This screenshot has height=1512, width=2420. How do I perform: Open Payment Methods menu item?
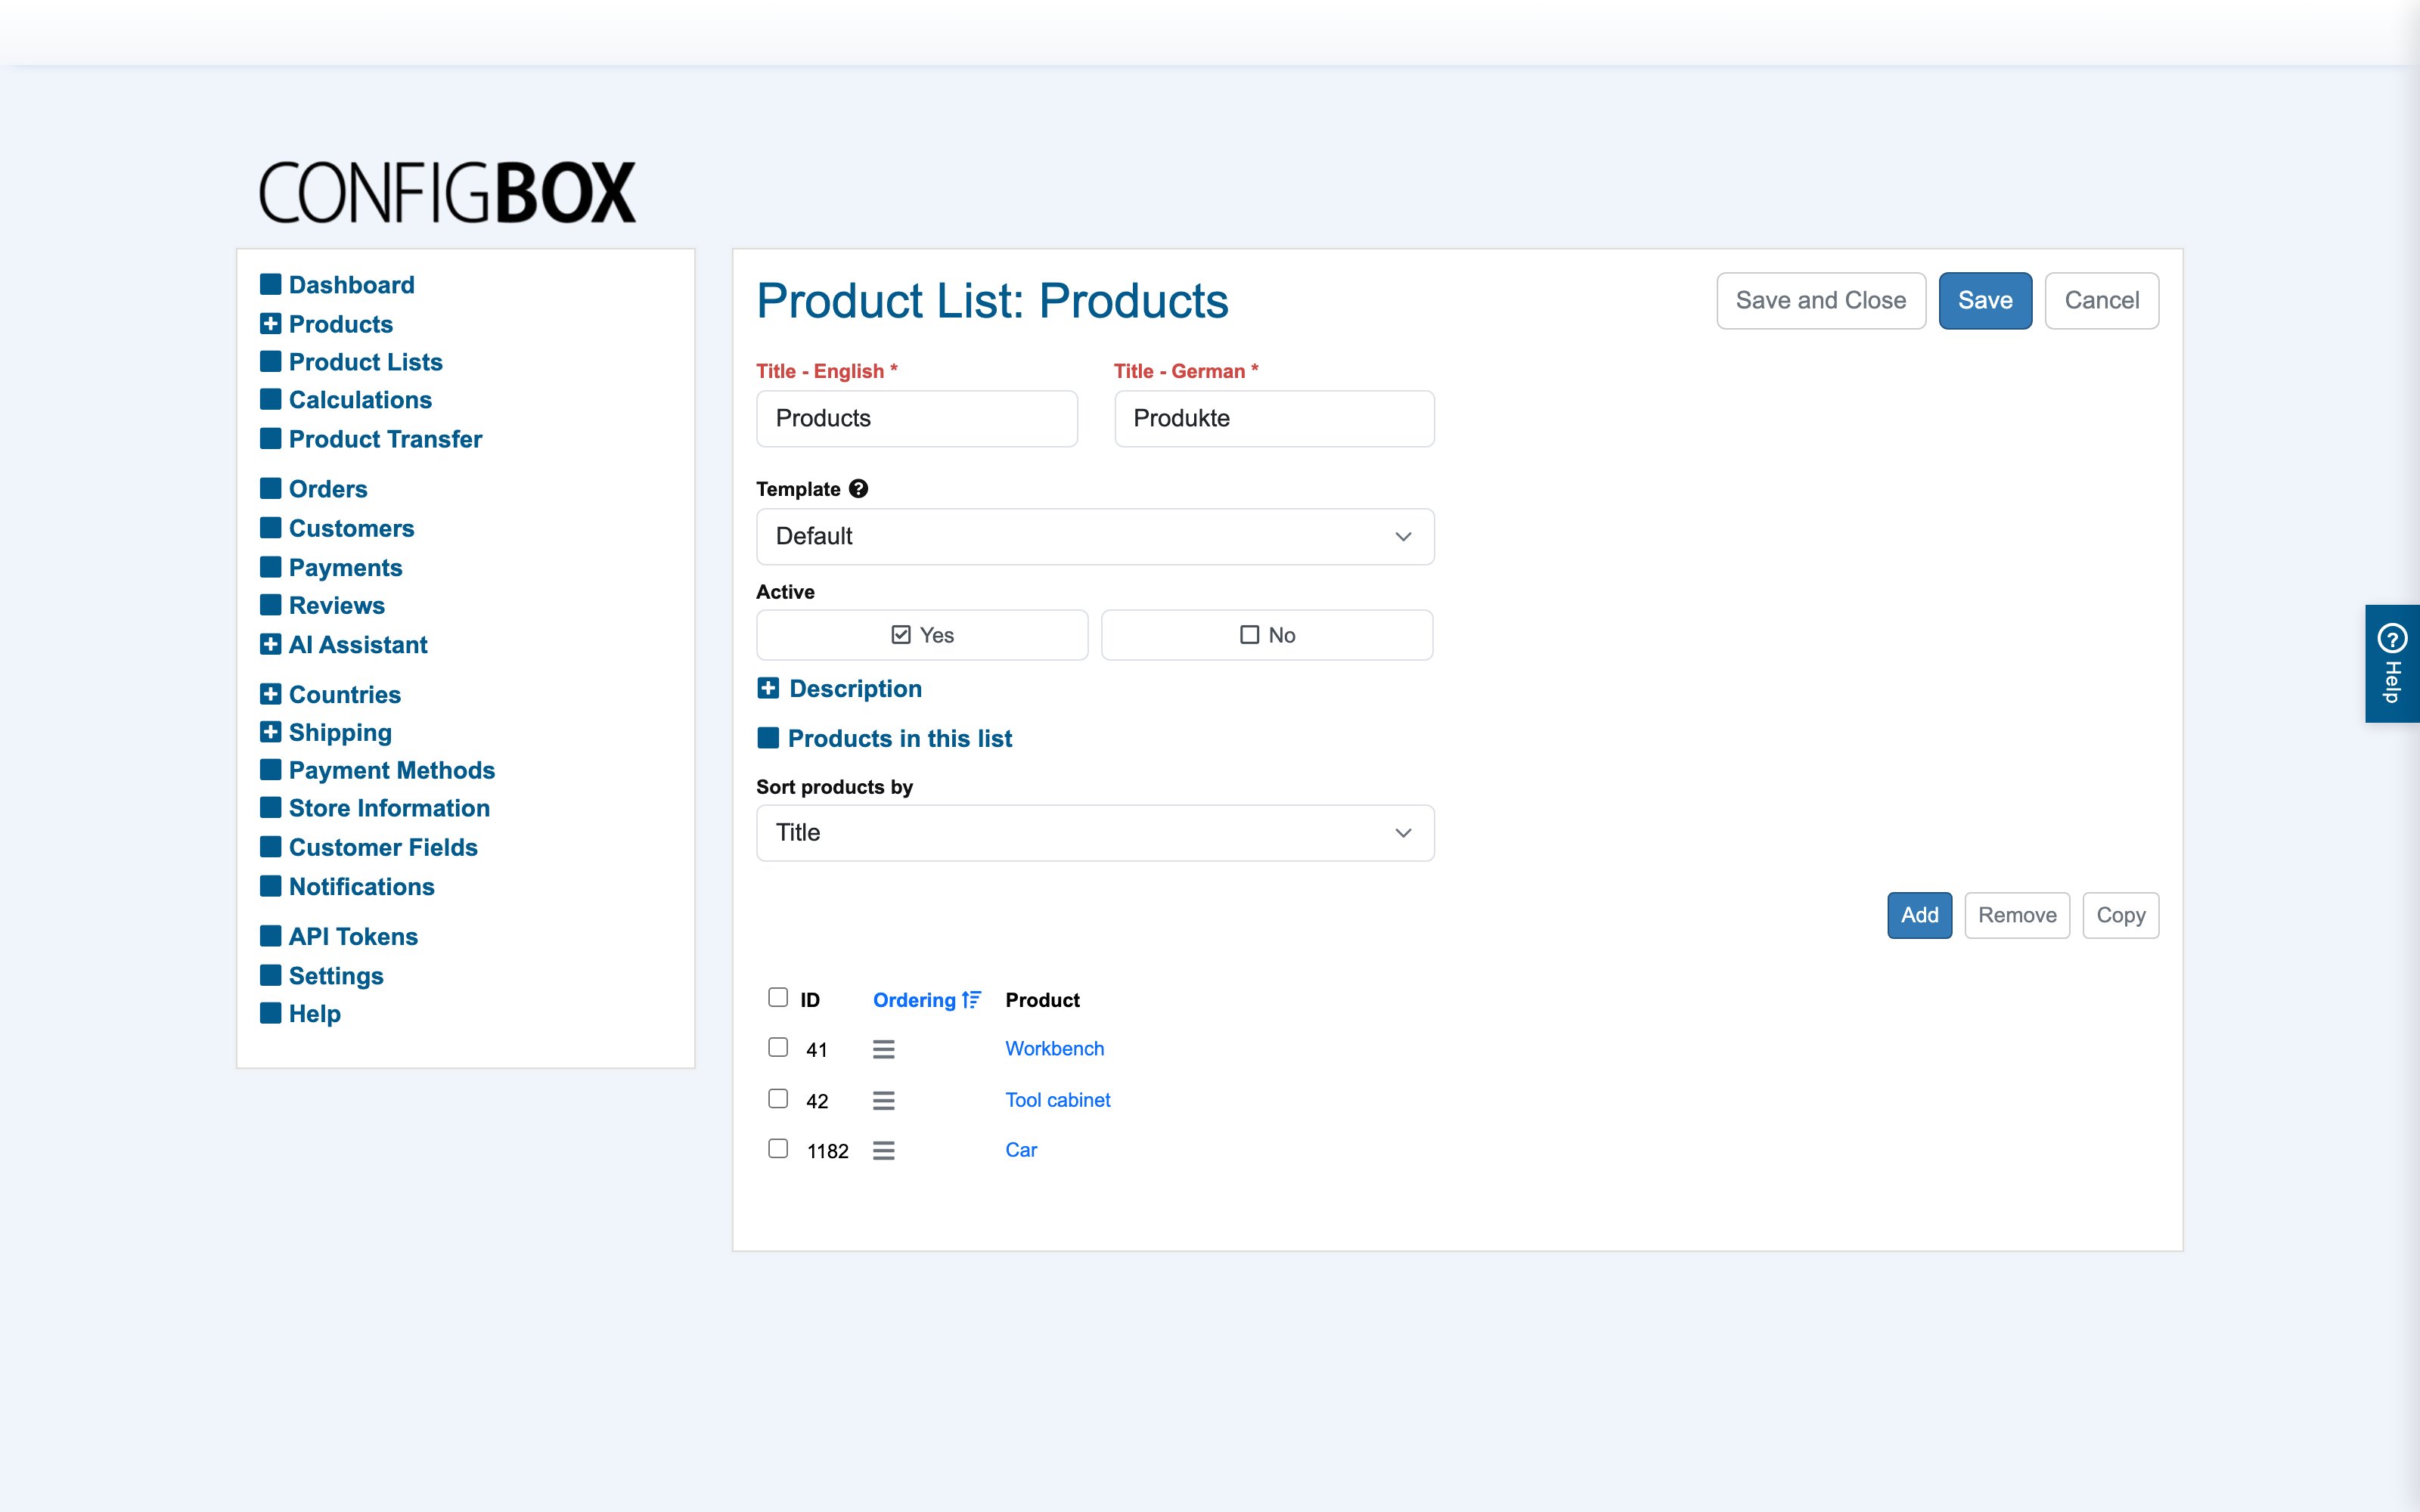click(x=392, y=770)
